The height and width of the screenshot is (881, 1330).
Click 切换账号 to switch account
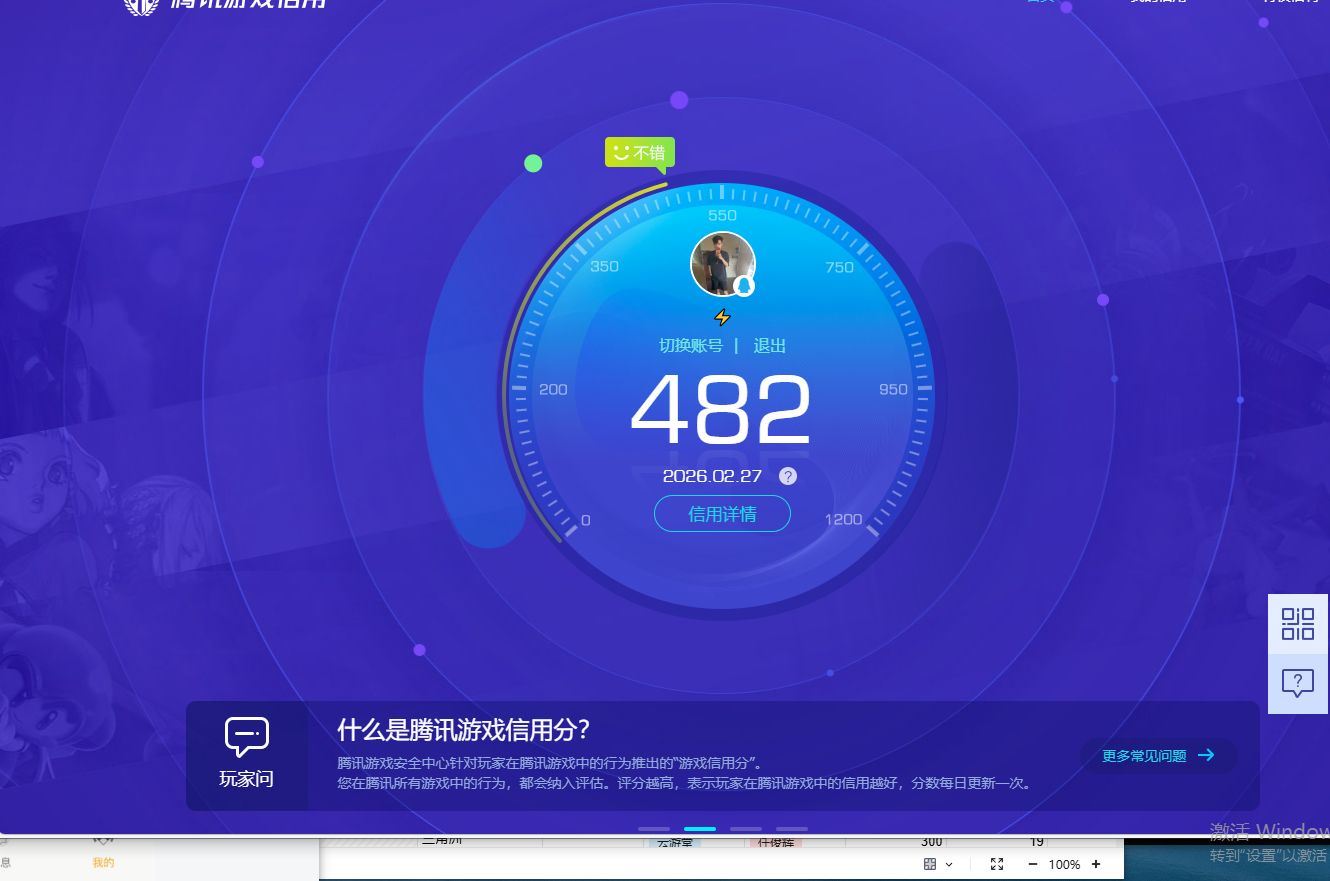690,346
